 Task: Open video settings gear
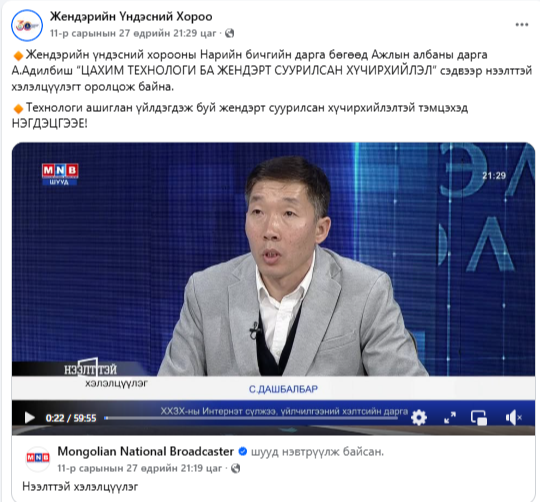(419, 418)
